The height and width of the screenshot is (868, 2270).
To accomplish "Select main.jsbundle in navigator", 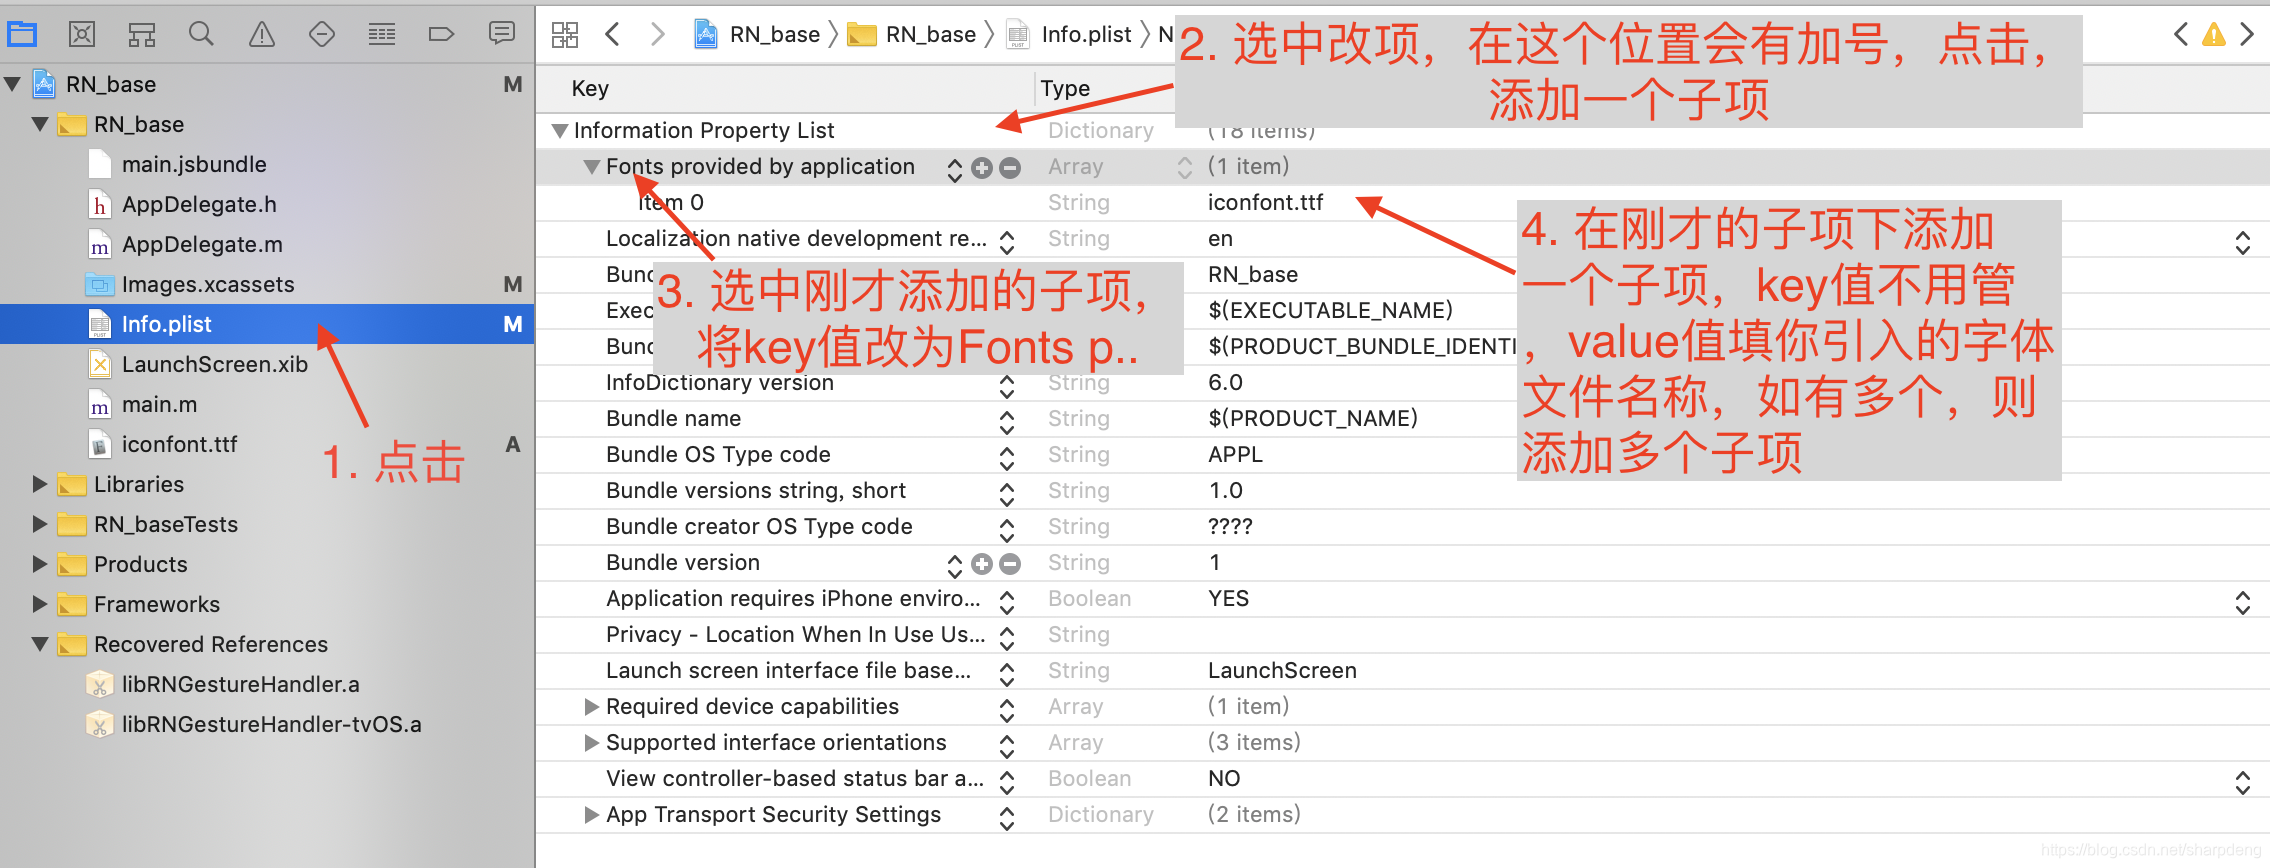I will pyautogui.click(x=194, y=165).
